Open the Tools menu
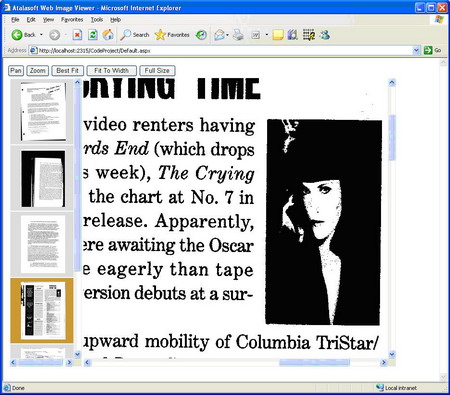This screenshot has width=450, height=395. tap(97, 20)
